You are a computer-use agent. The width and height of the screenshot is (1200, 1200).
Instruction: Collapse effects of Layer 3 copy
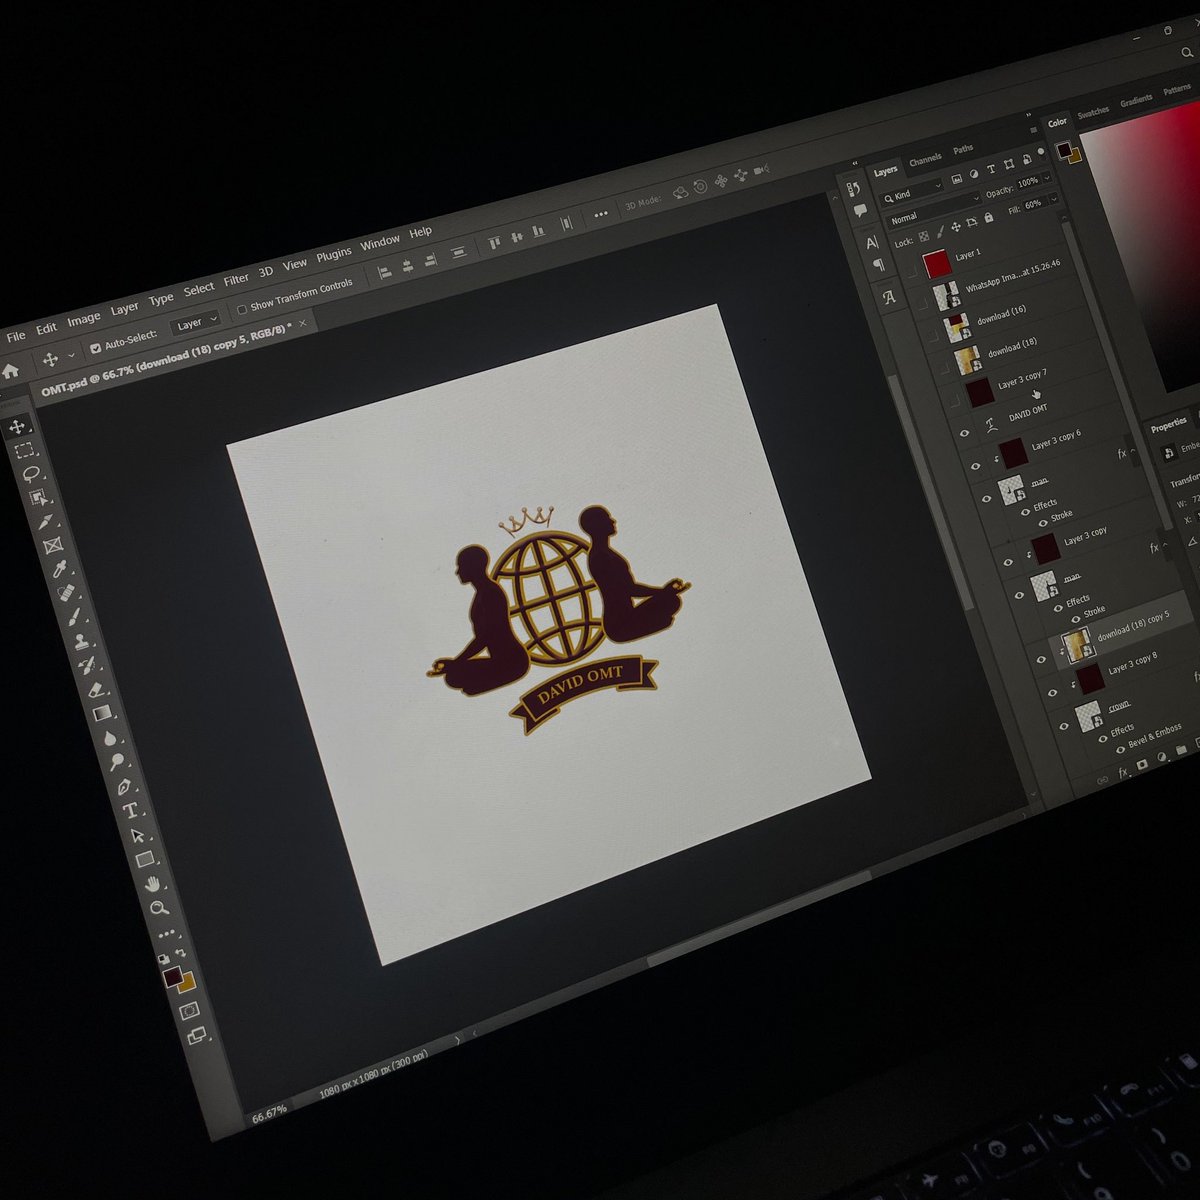[x=1165, y=546]
